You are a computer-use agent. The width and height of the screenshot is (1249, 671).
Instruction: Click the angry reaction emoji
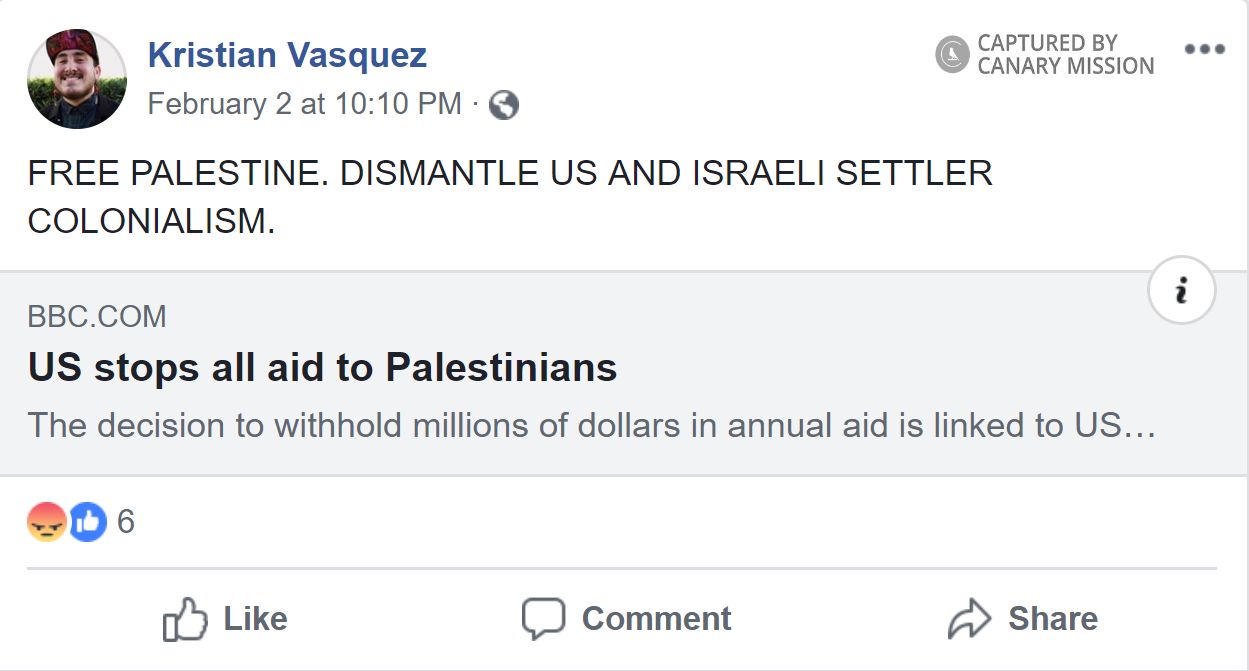coord(47,521)
